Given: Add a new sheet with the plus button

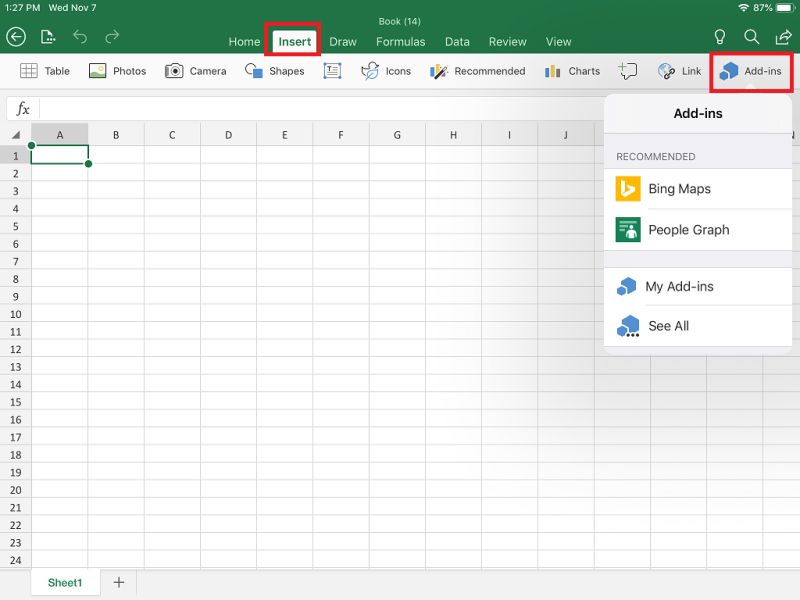Looking at the screenshot, I should pyautogui.click(x=118, y=582).
